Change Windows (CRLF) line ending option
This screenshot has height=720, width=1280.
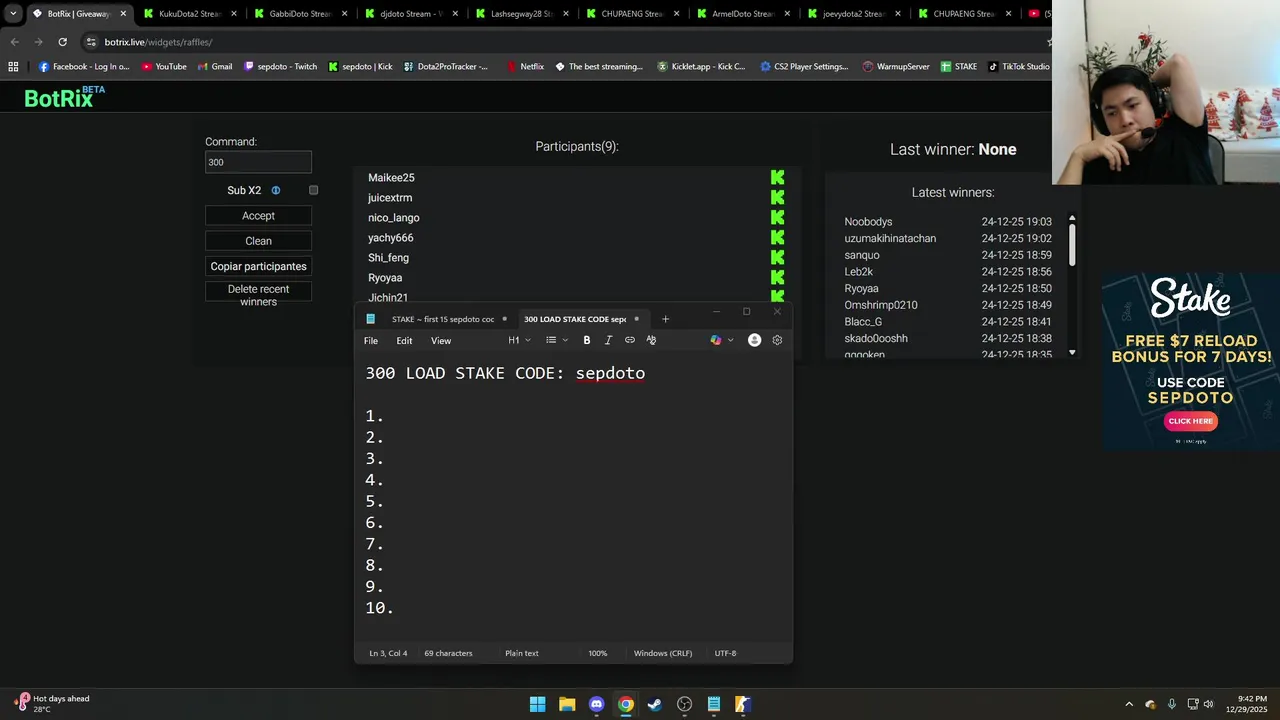click(663, 653)
